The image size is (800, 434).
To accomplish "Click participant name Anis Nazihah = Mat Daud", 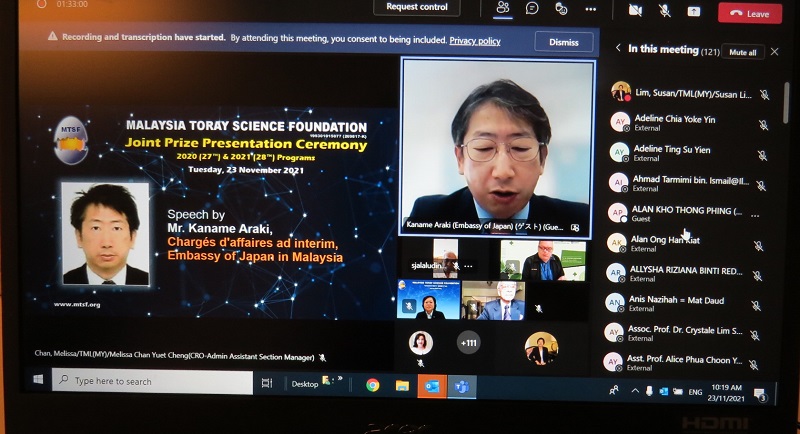I will (677, 300).
